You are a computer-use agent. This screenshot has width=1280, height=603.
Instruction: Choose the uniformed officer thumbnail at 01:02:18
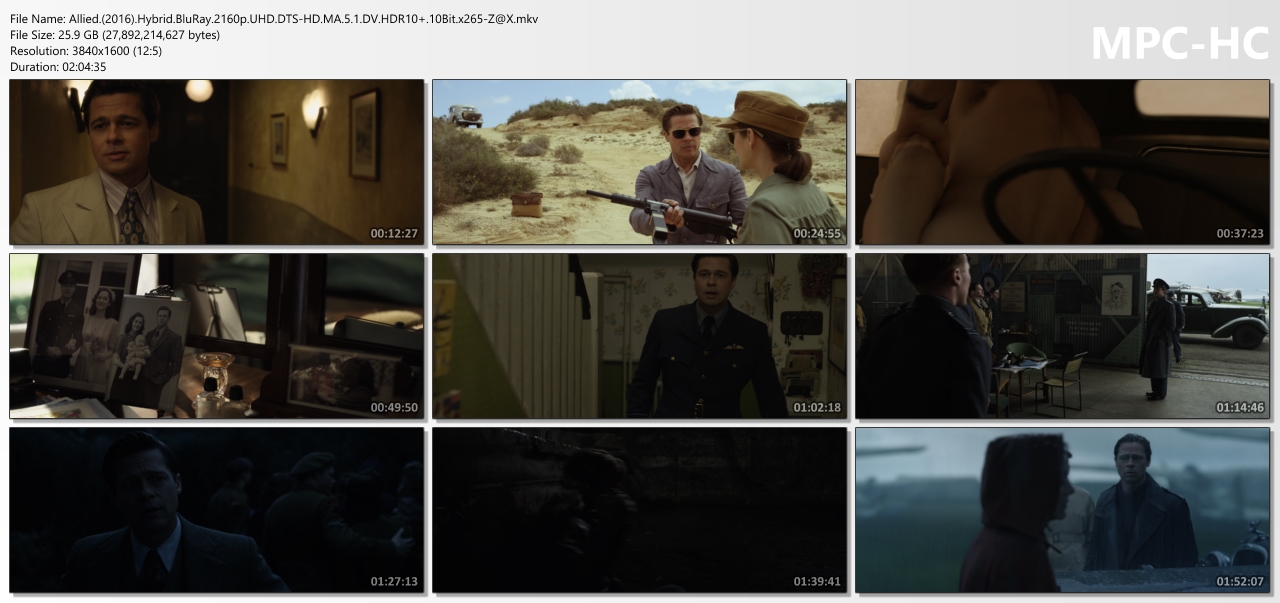point(640,336)
